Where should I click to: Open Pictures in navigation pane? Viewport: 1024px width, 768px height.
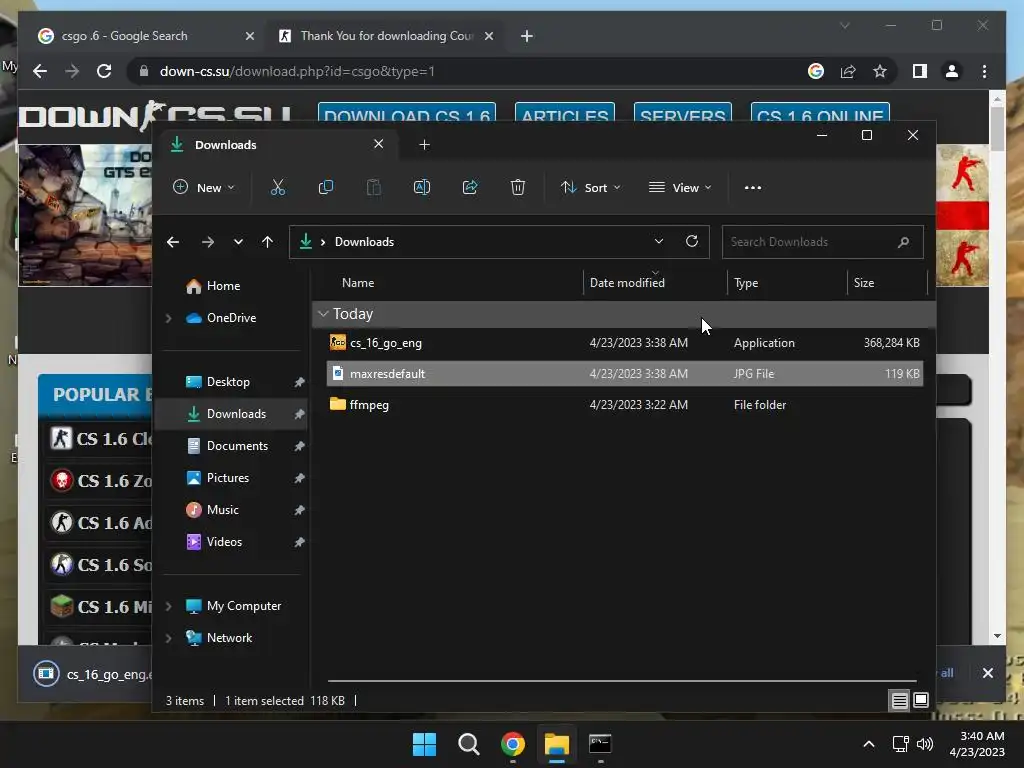pyautogui.click(x=228, y=478)
